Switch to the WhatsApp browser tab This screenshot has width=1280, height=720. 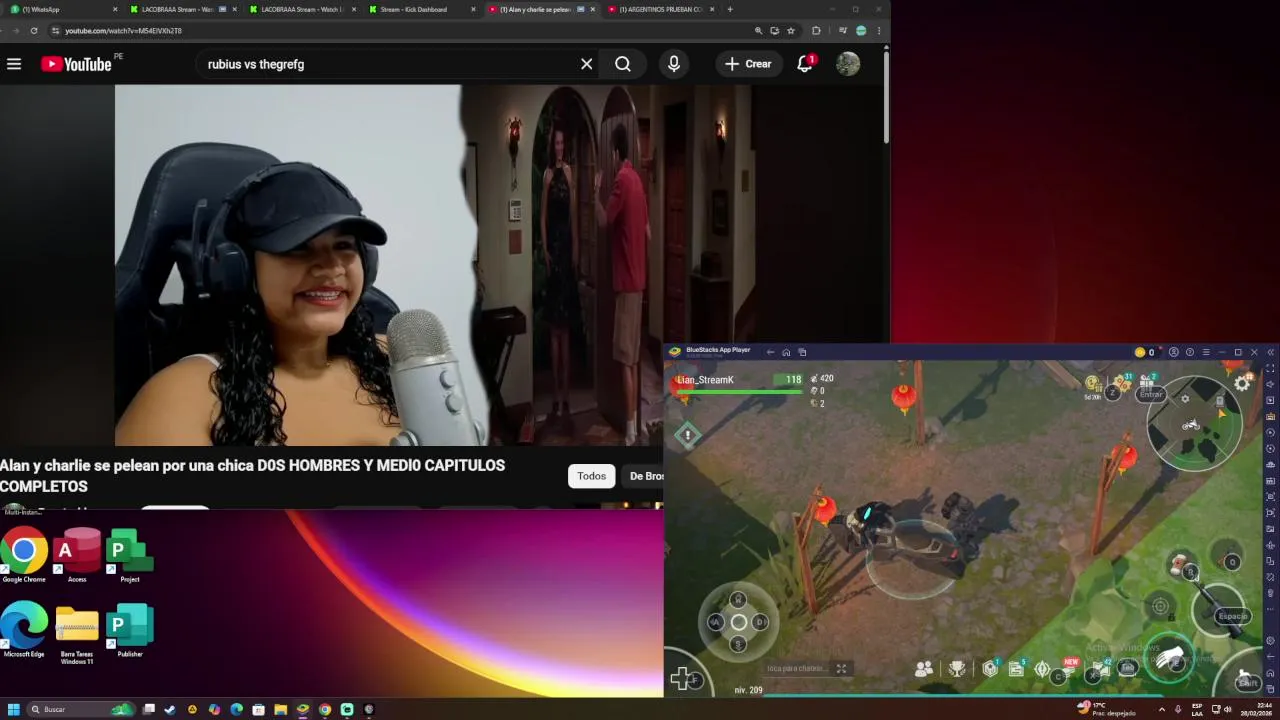tap(60, 9)
